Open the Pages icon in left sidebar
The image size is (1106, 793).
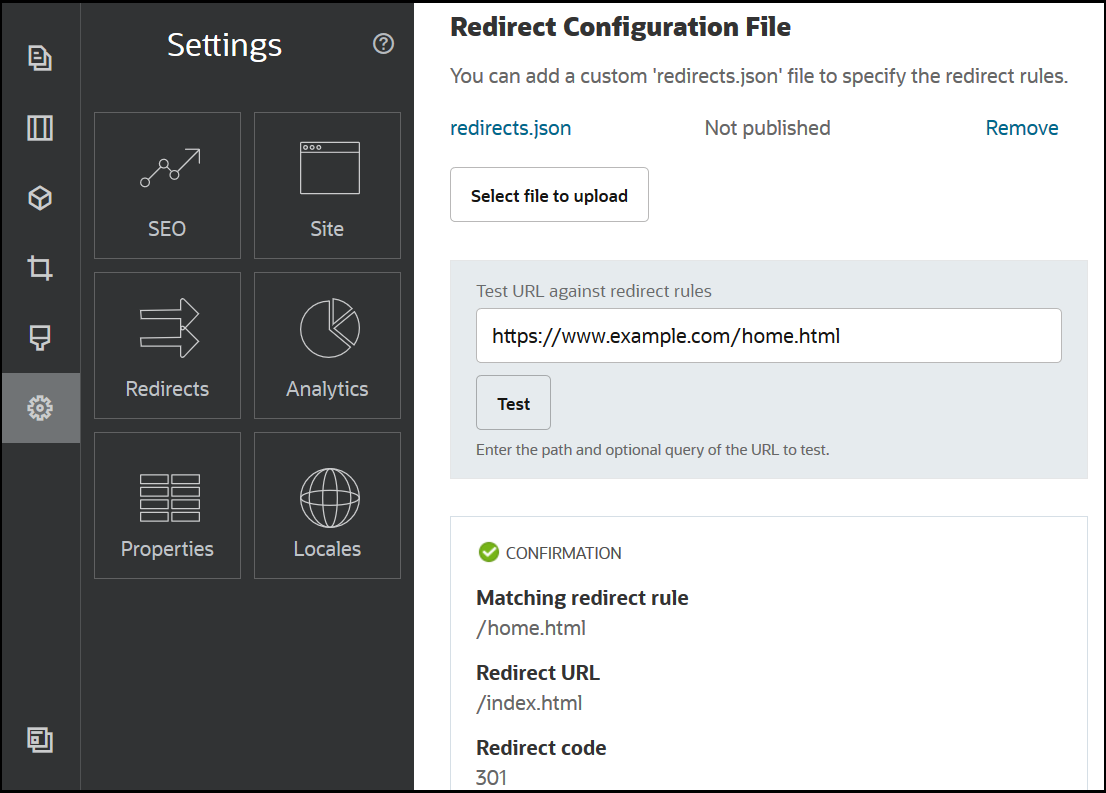(x=40, y=58)
